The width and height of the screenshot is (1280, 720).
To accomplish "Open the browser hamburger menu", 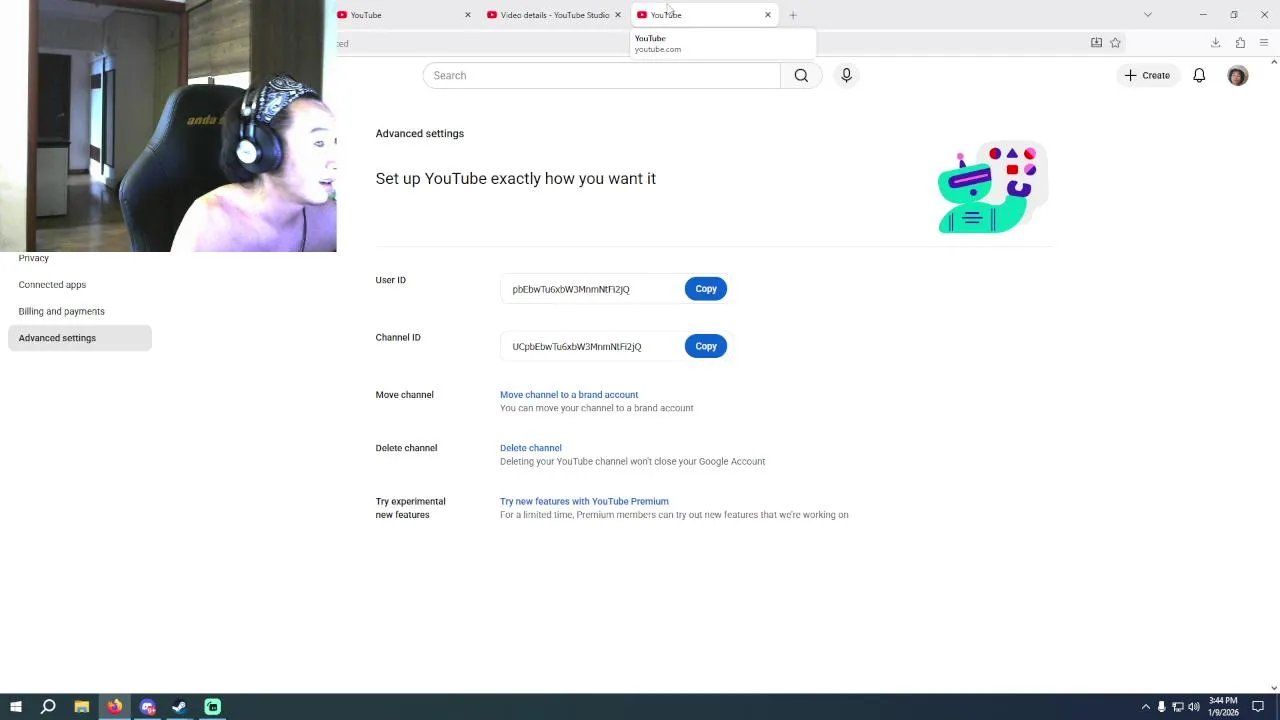I will [1264, 43].
